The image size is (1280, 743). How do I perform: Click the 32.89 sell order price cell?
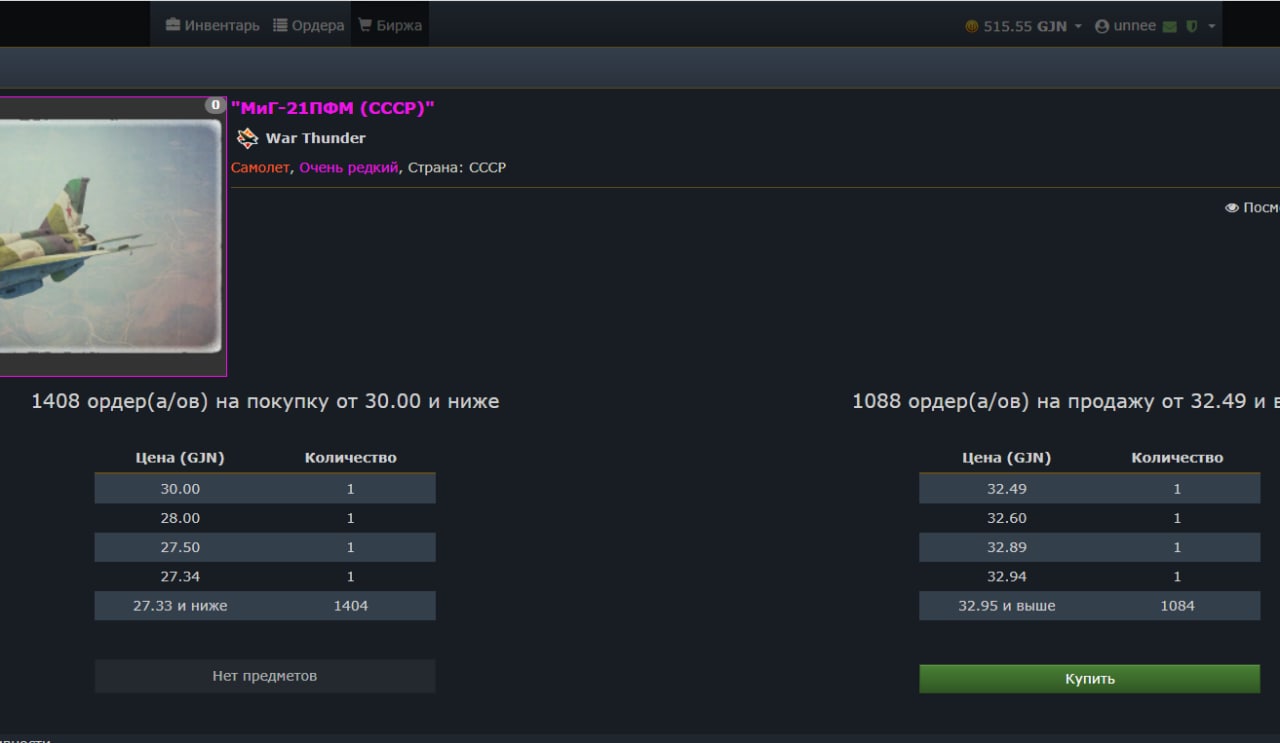click(1006, 547)
